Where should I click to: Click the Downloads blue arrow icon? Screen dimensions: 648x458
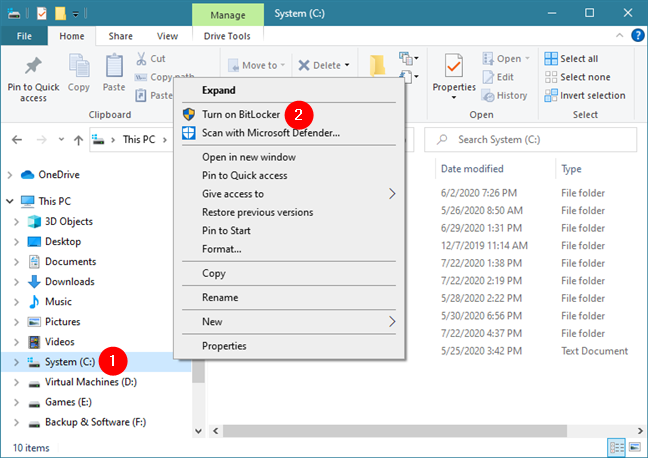pos(34,281)
